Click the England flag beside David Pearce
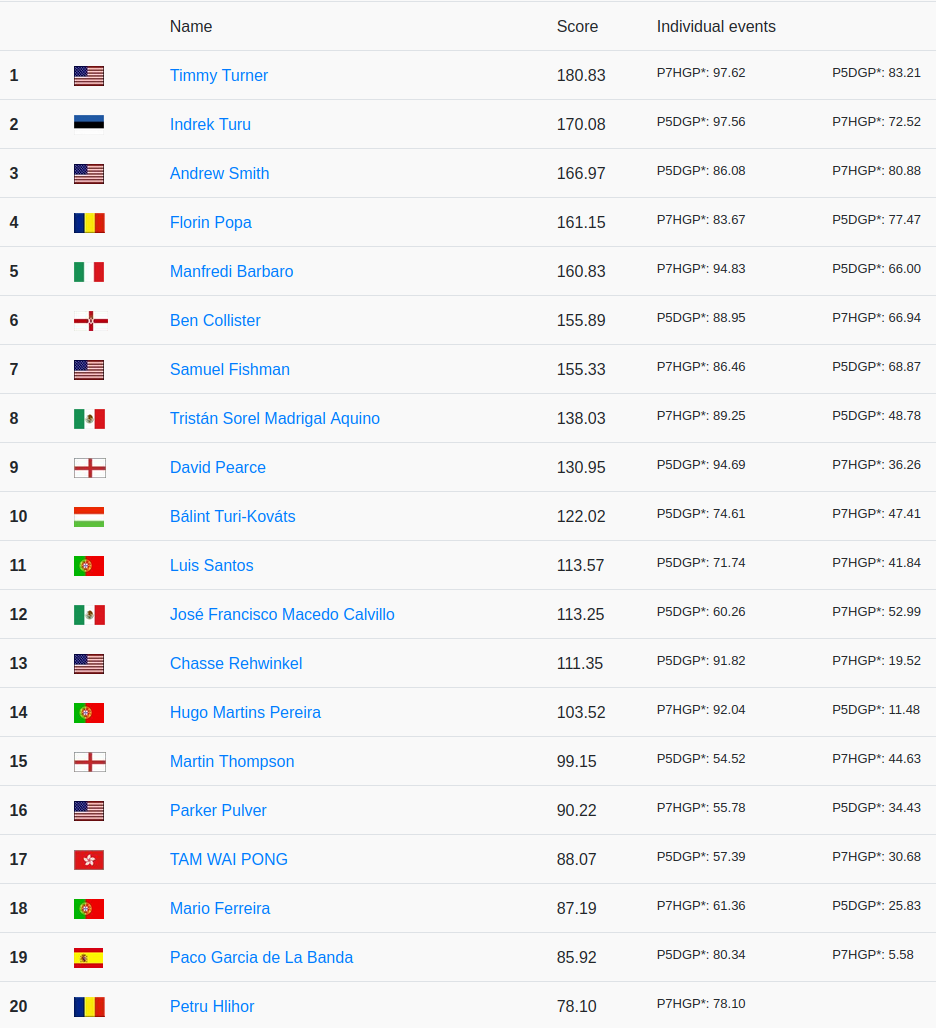This screenshot has height=1028, width=936. (90, 467)
